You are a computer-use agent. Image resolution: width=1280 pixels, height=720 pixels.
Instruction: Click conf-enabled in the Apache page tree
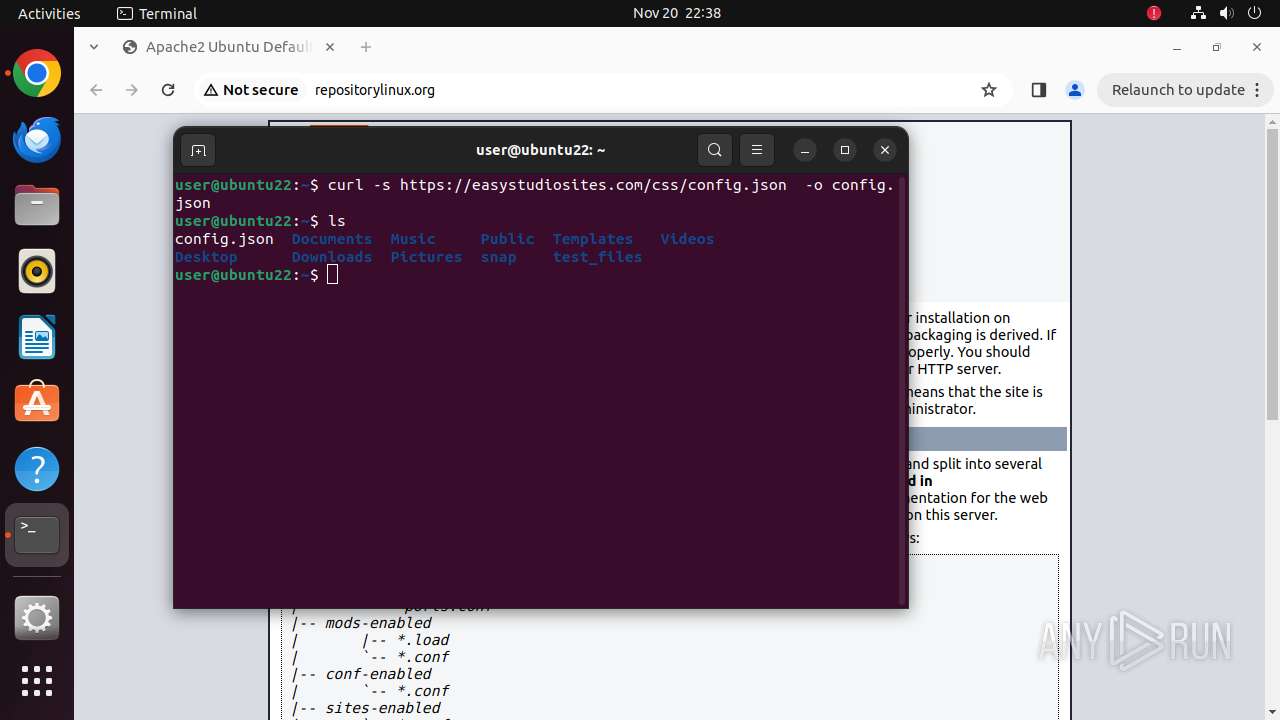click(x=378, y=674)
